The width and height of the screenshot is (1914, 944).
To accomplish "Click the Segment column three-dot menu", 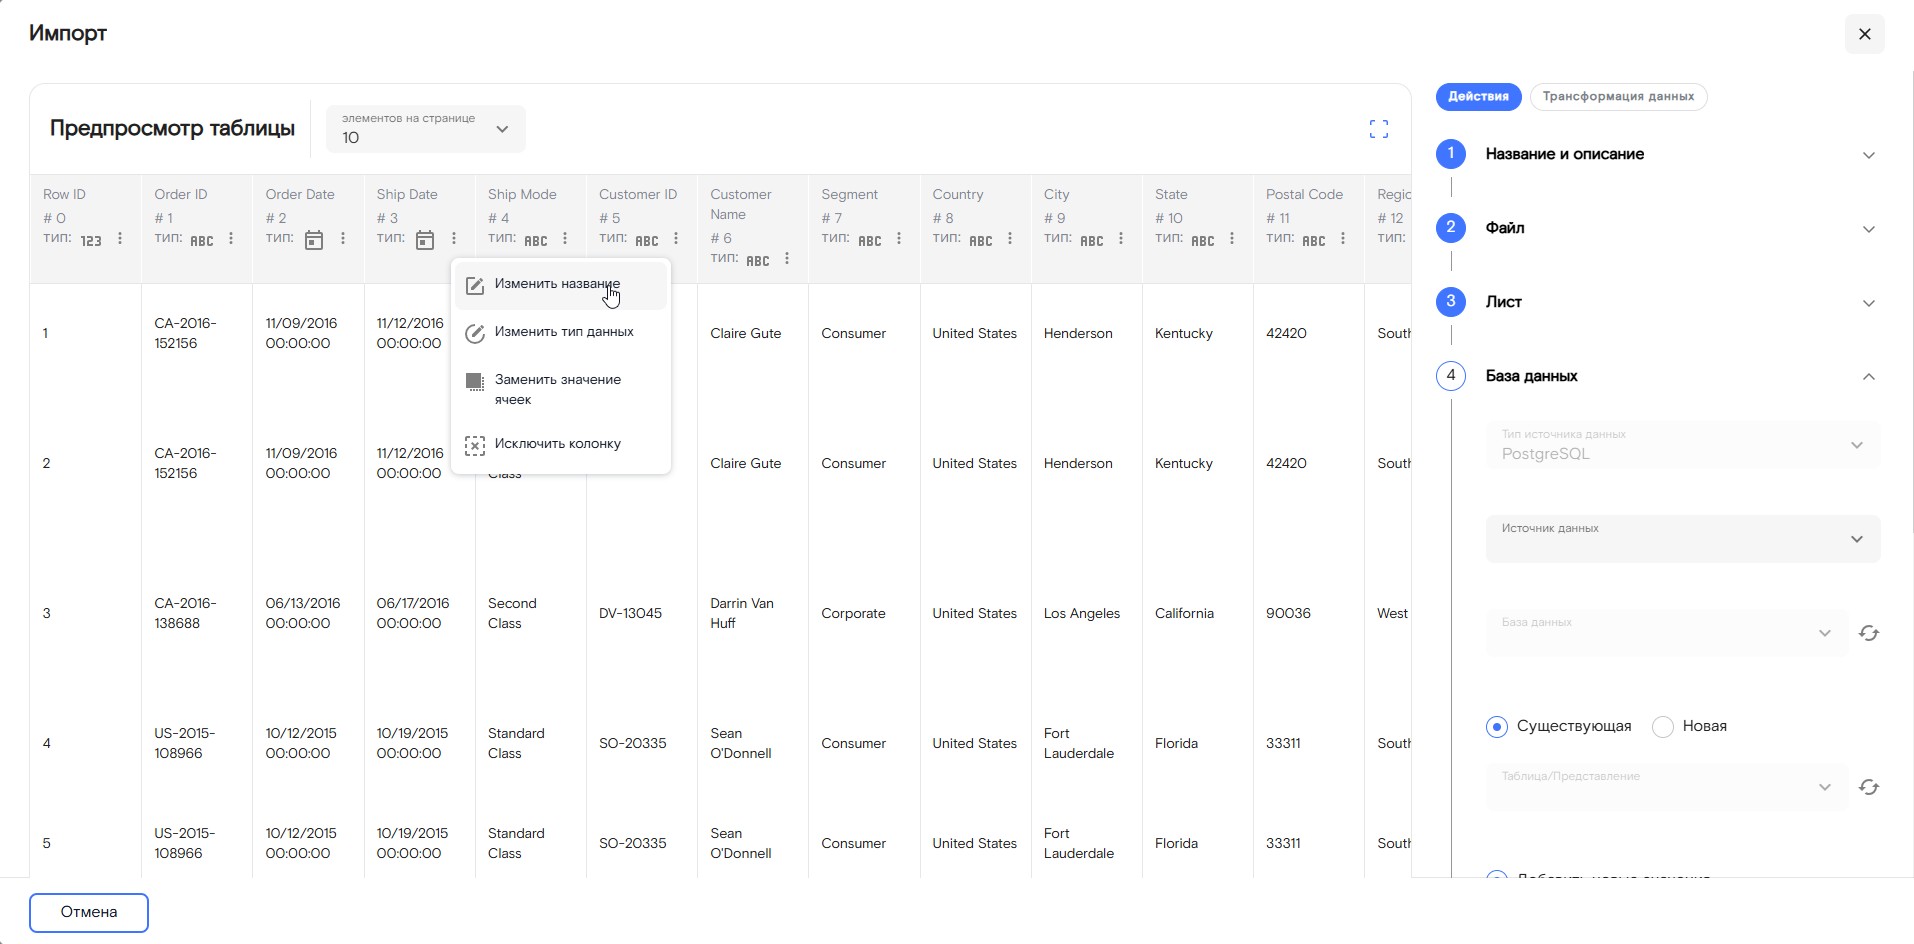I will 898,239.
